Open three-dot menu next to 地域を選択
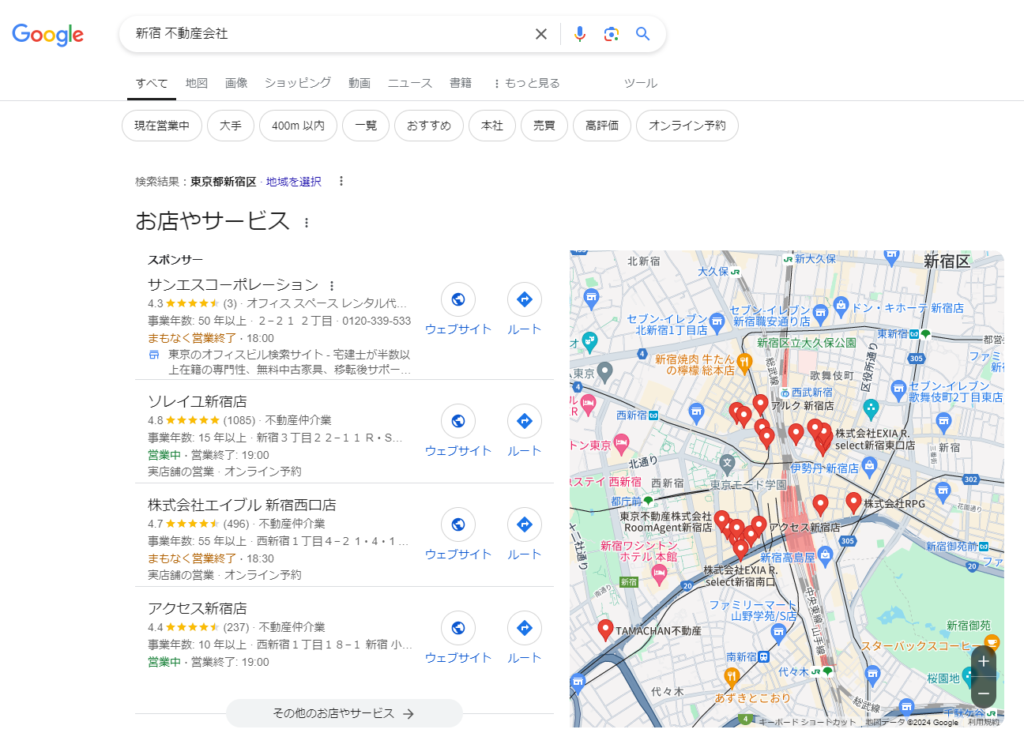Viewport: 1024px width, 733px height. (341, 181)
